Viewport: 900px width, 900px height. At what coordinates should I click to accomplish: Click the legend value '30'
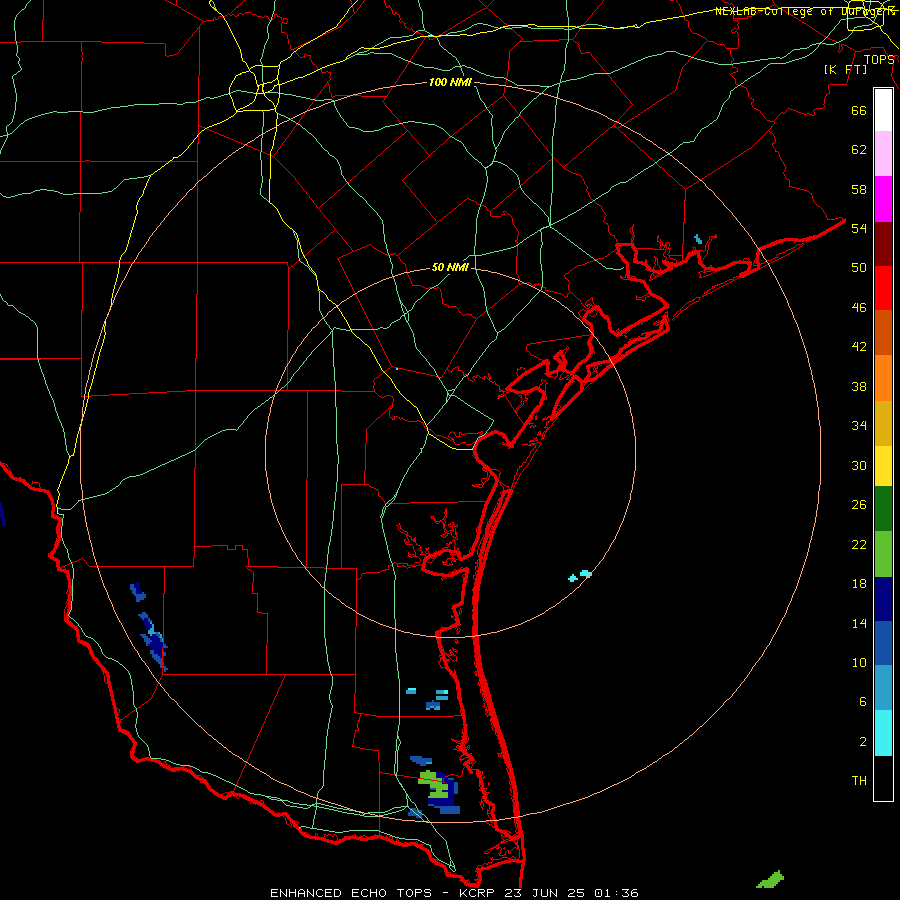point(859,465)
